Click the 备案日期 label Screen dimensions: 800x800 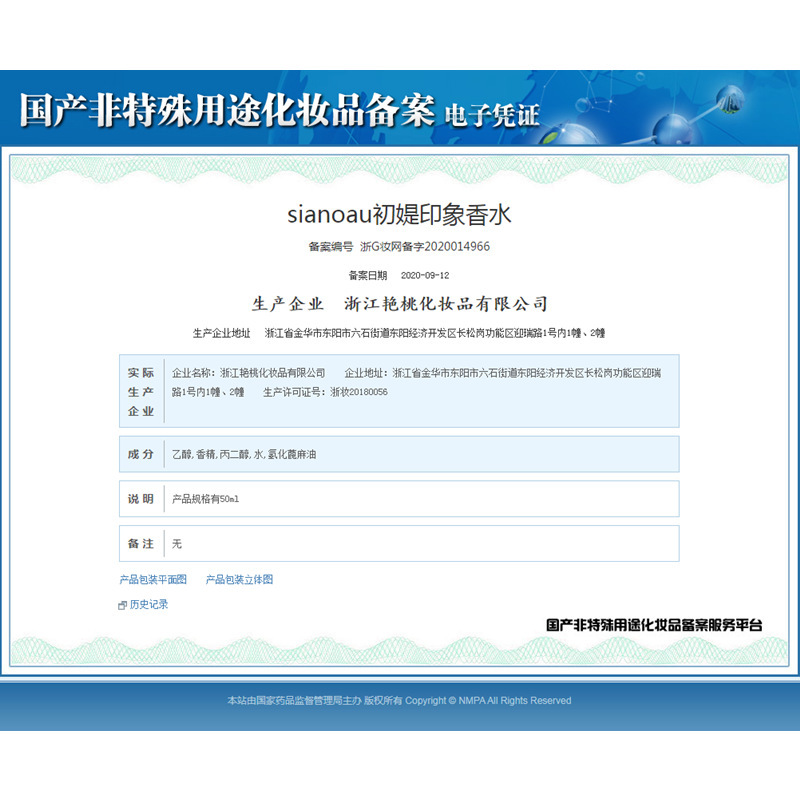pyautogui.click(x=368, y=276)
